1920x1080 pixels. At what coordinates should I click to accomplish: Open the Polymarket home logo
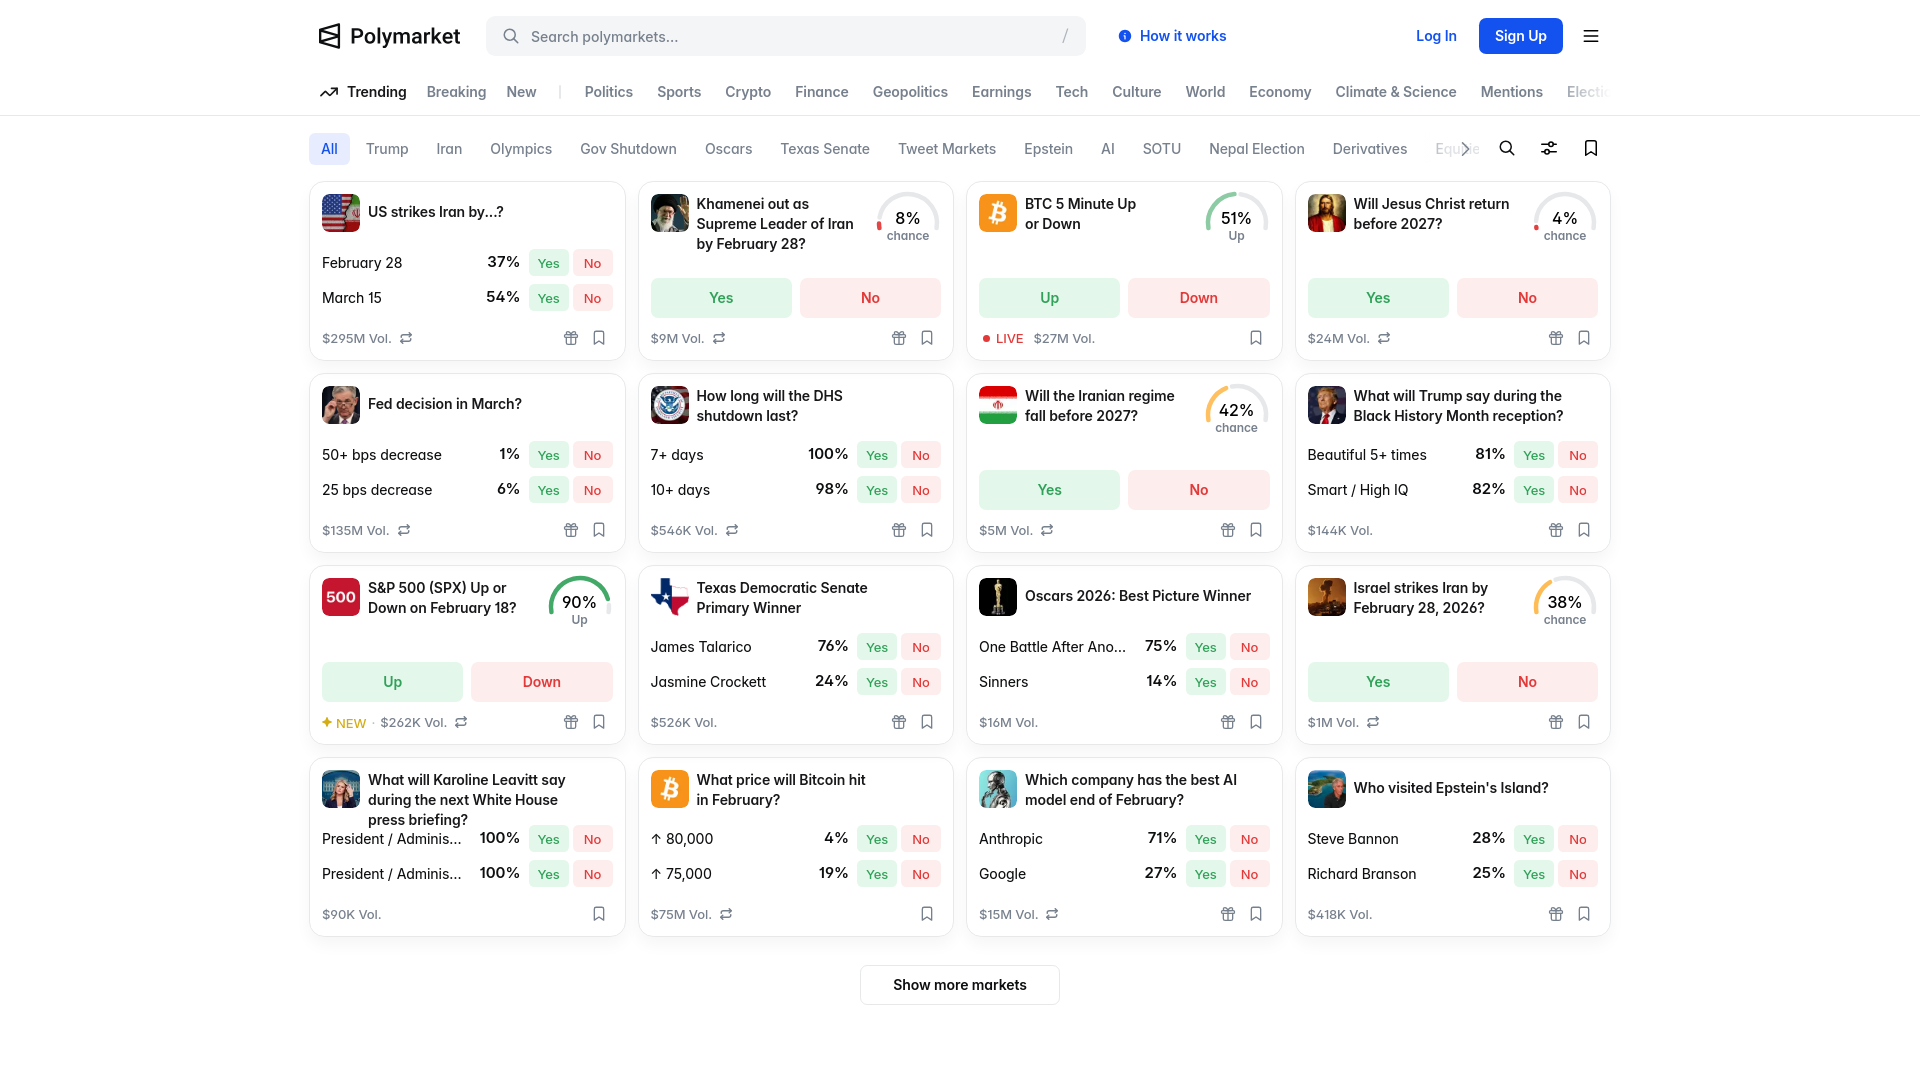pos(389,36)
